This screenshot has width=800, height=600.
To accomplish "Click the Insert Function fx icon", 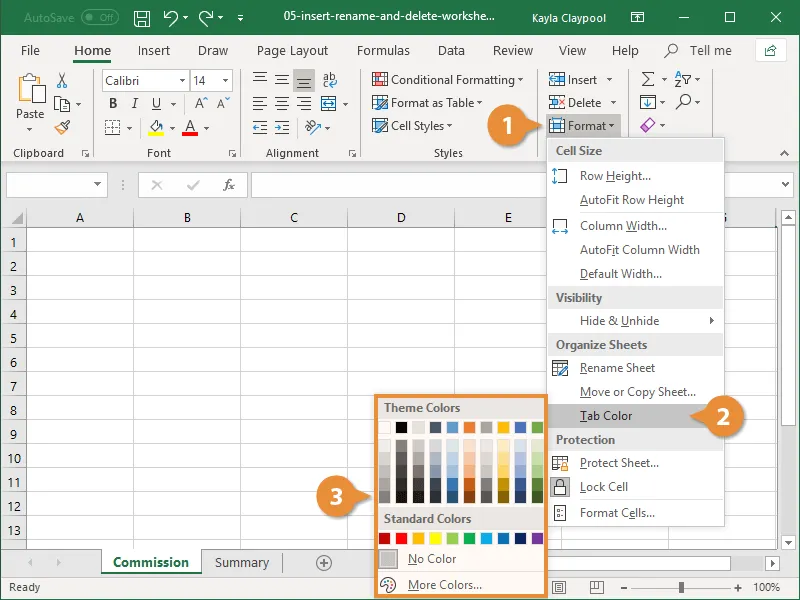I will 229,185.
